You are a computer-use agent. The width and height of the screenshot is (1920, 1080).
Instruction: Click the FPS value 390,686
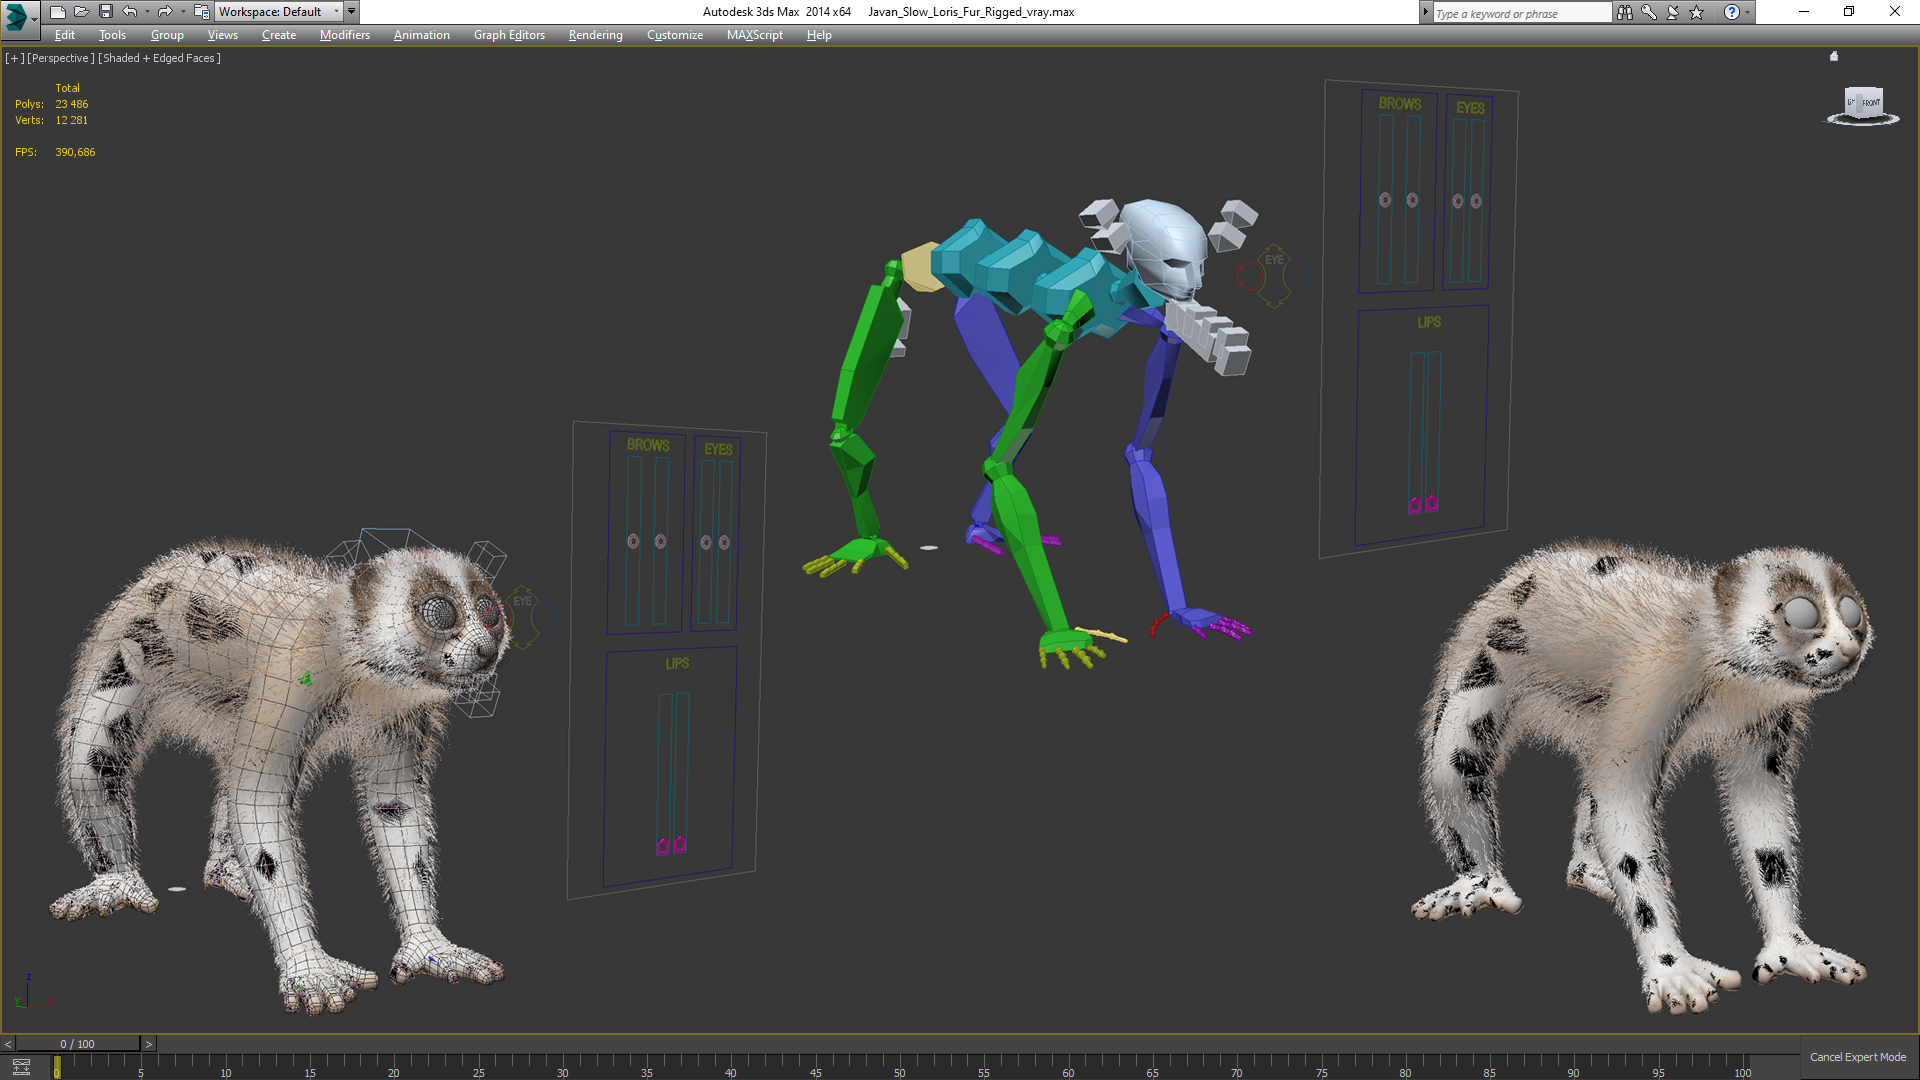click(x=76, y=152)
